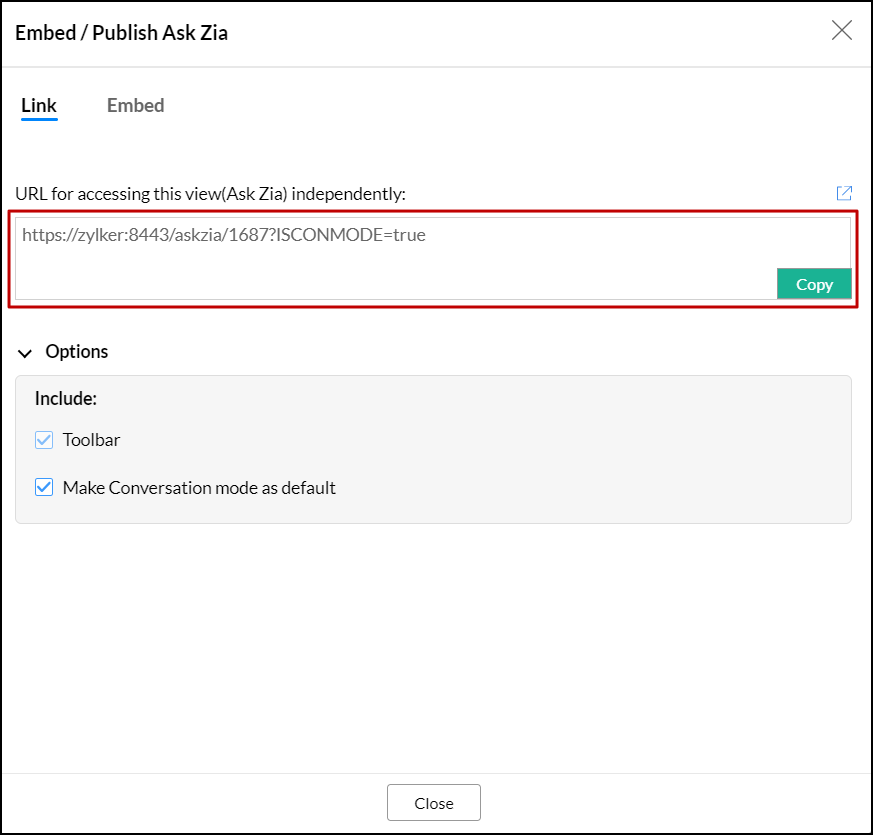This screenshot has height=835, width=873.
Task: Click empty space inside the gray Options panel
Action: (x=600, y=450)
